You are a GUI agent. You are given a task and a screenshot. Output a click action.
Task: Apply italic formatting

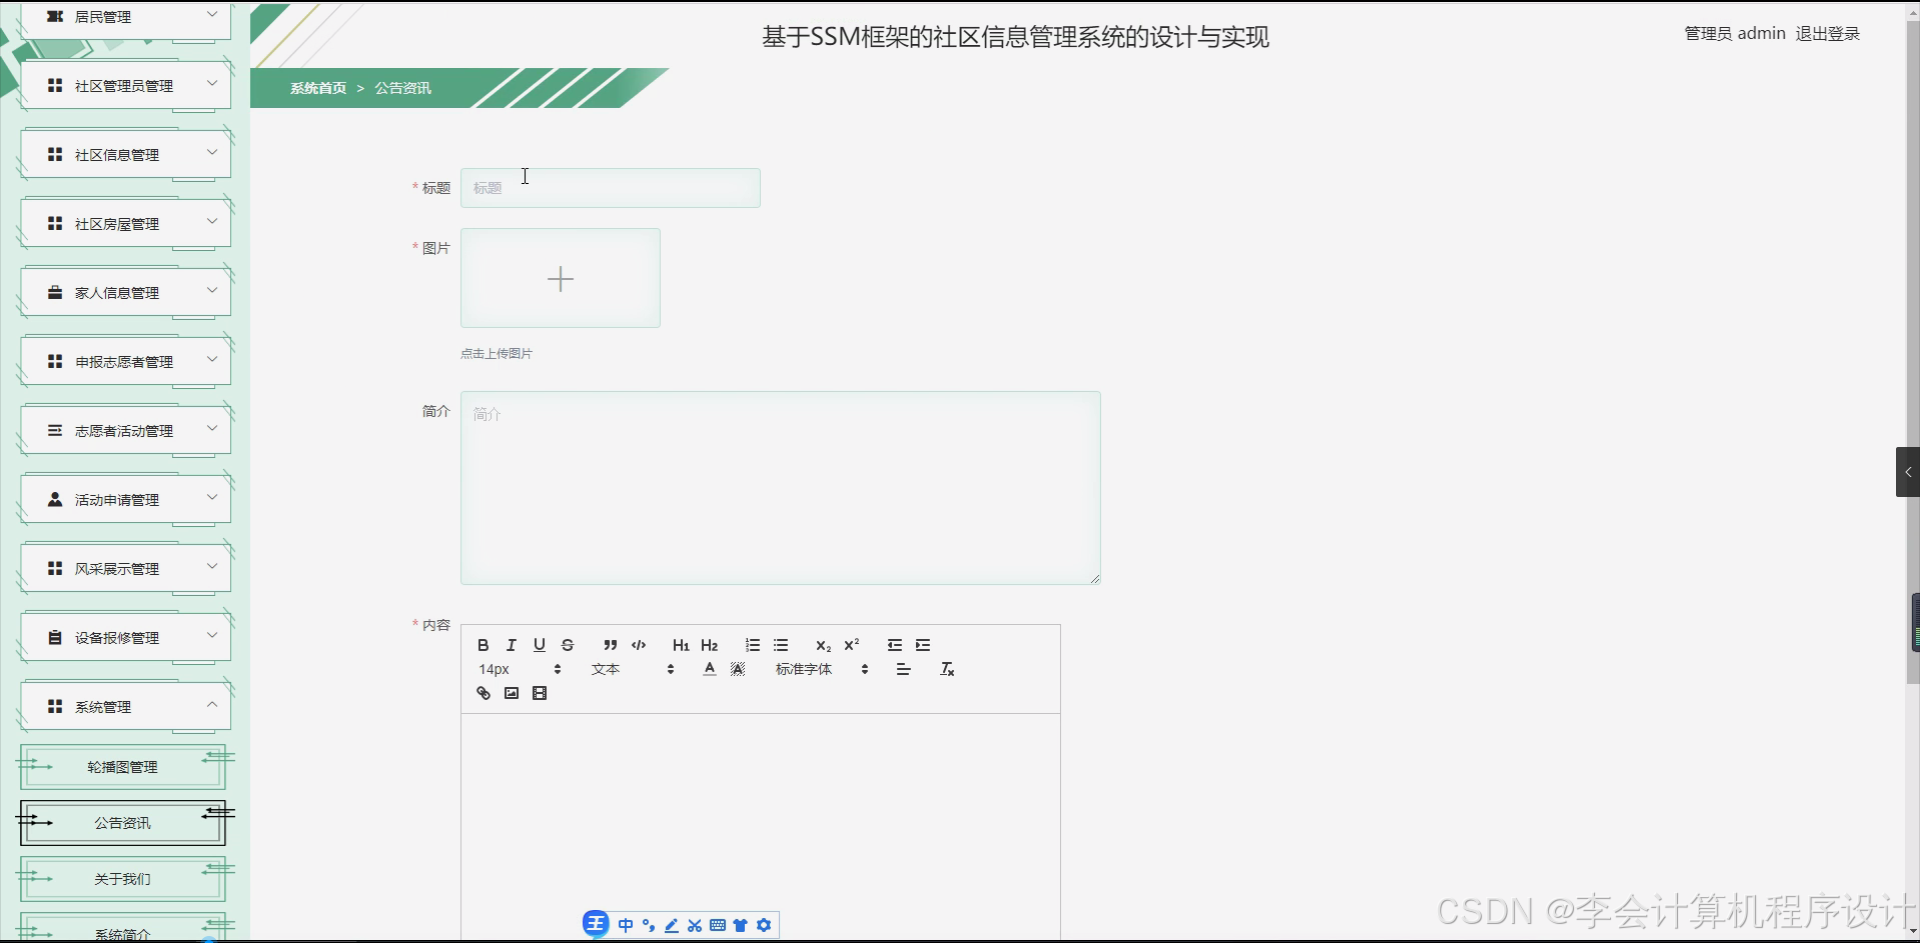(511, 645)
